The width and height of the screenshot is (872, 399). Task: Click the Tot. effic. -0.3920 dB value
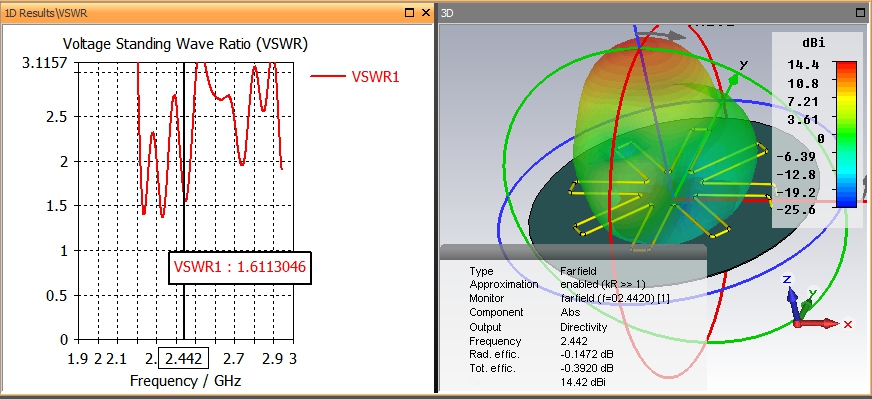(587, 368)
